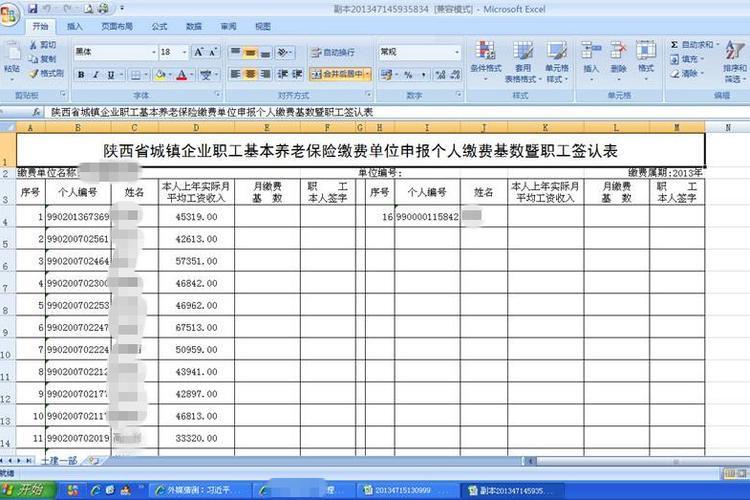Toggle Underline formatting
Screen dimensions: 750x500
111,75
